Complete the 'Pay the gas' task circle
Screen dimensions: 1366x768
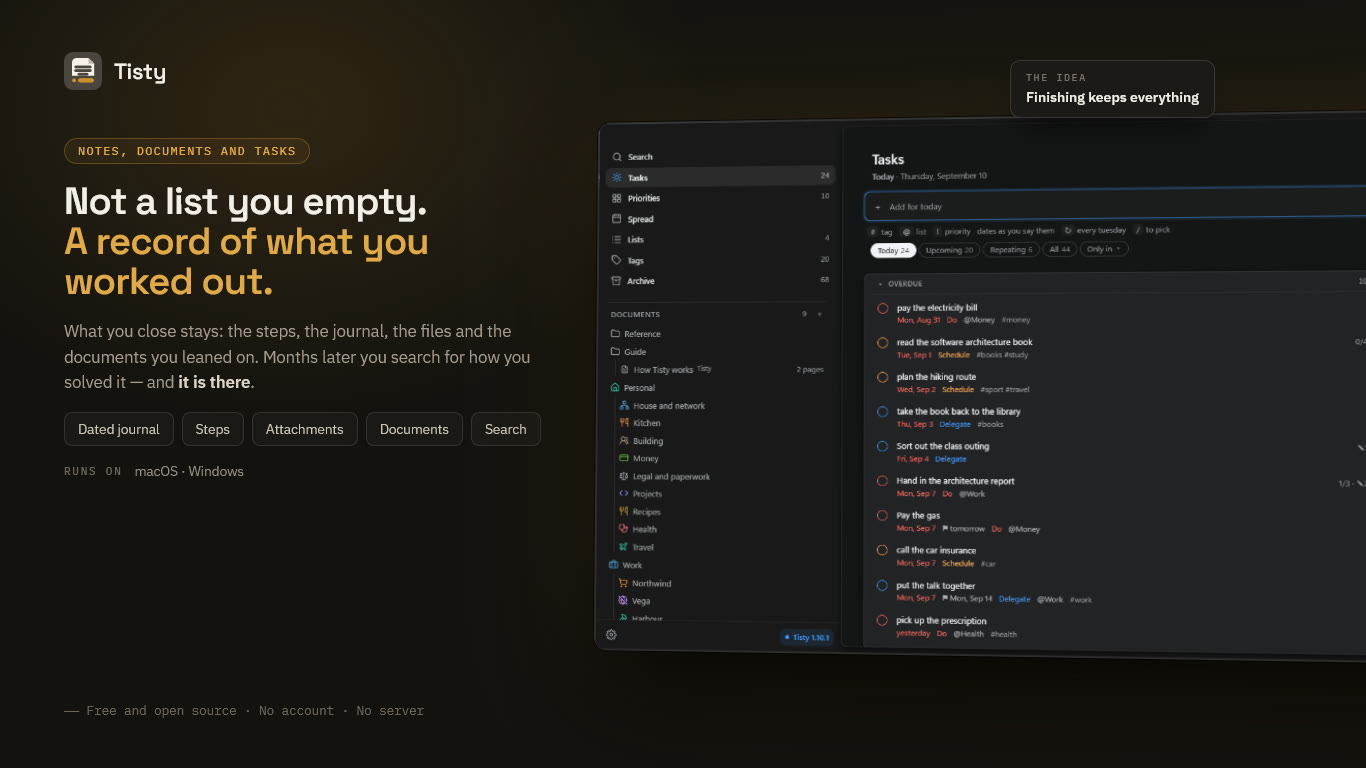883,516
